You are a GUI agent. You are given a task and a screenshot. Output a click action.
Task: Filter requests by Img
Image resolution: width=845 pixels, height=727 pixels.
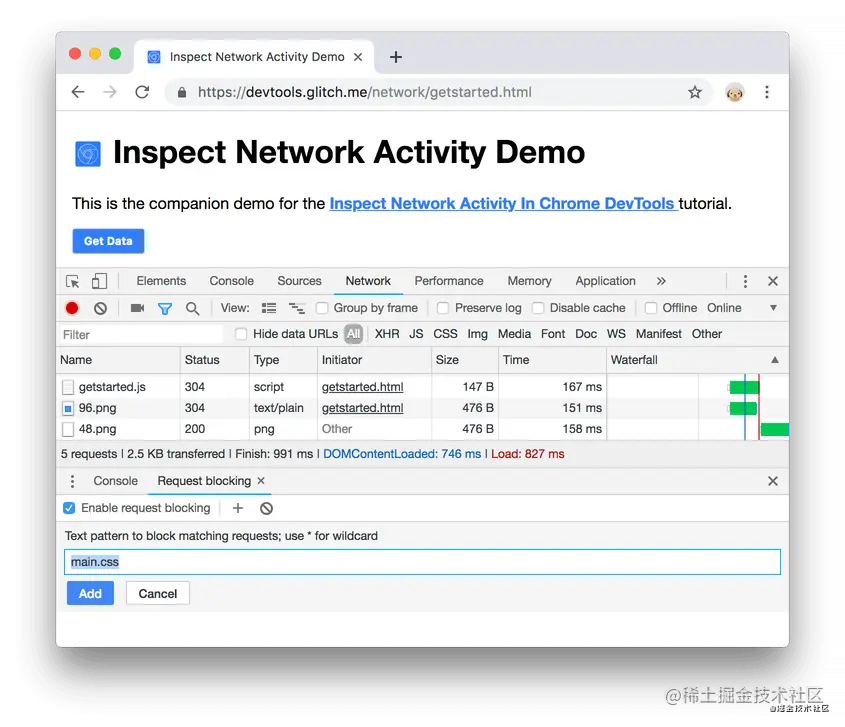[477, 334]
